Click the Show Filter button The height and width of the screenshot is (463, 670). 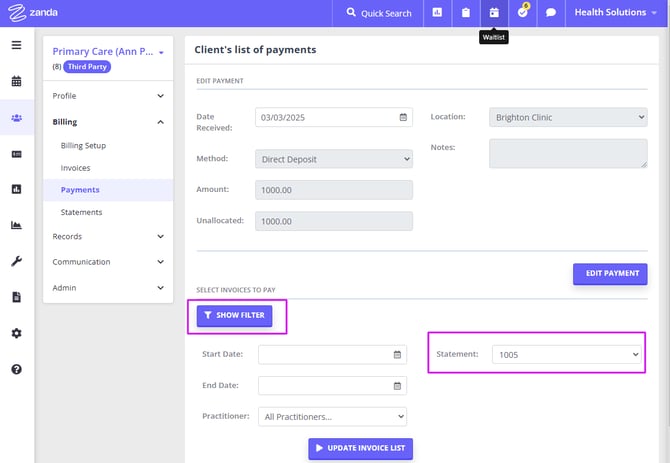[234, 315]
